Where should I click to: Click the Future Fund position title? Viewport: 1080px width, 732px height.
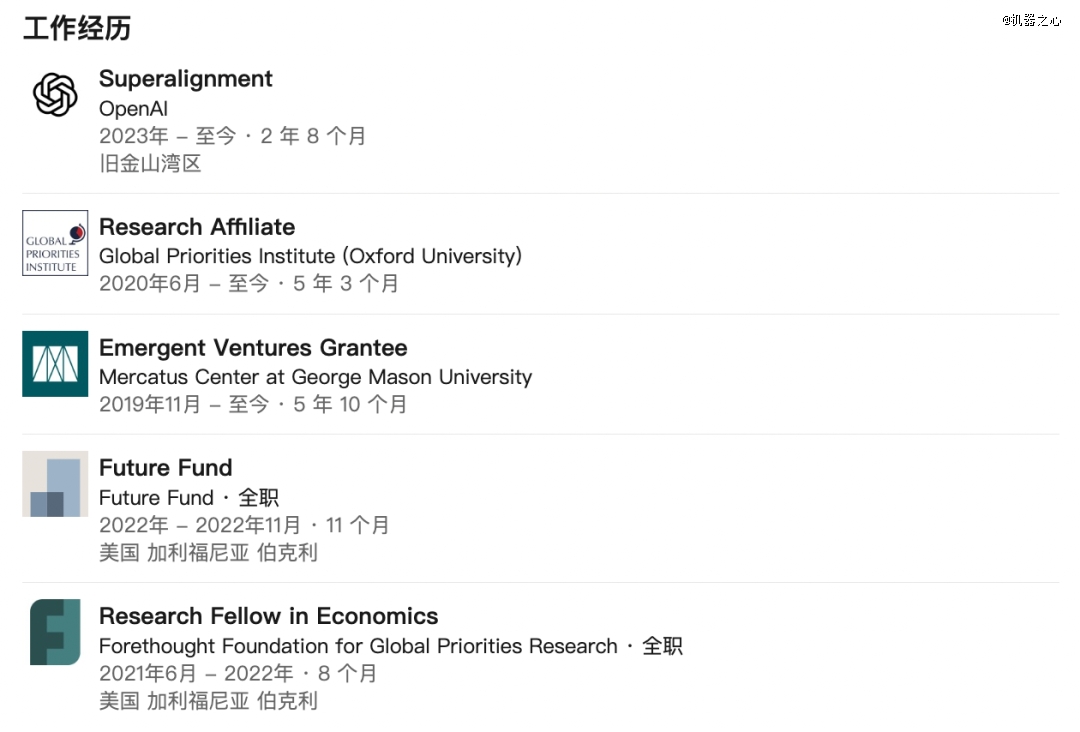pyautogui.click(x=165, y=468)
